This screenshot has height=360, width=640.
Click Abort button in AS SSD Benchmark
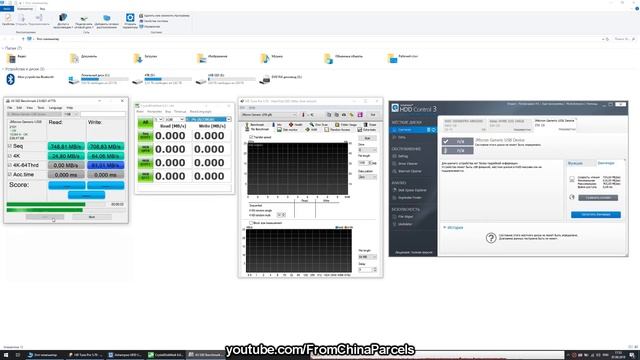click(92, 217)
